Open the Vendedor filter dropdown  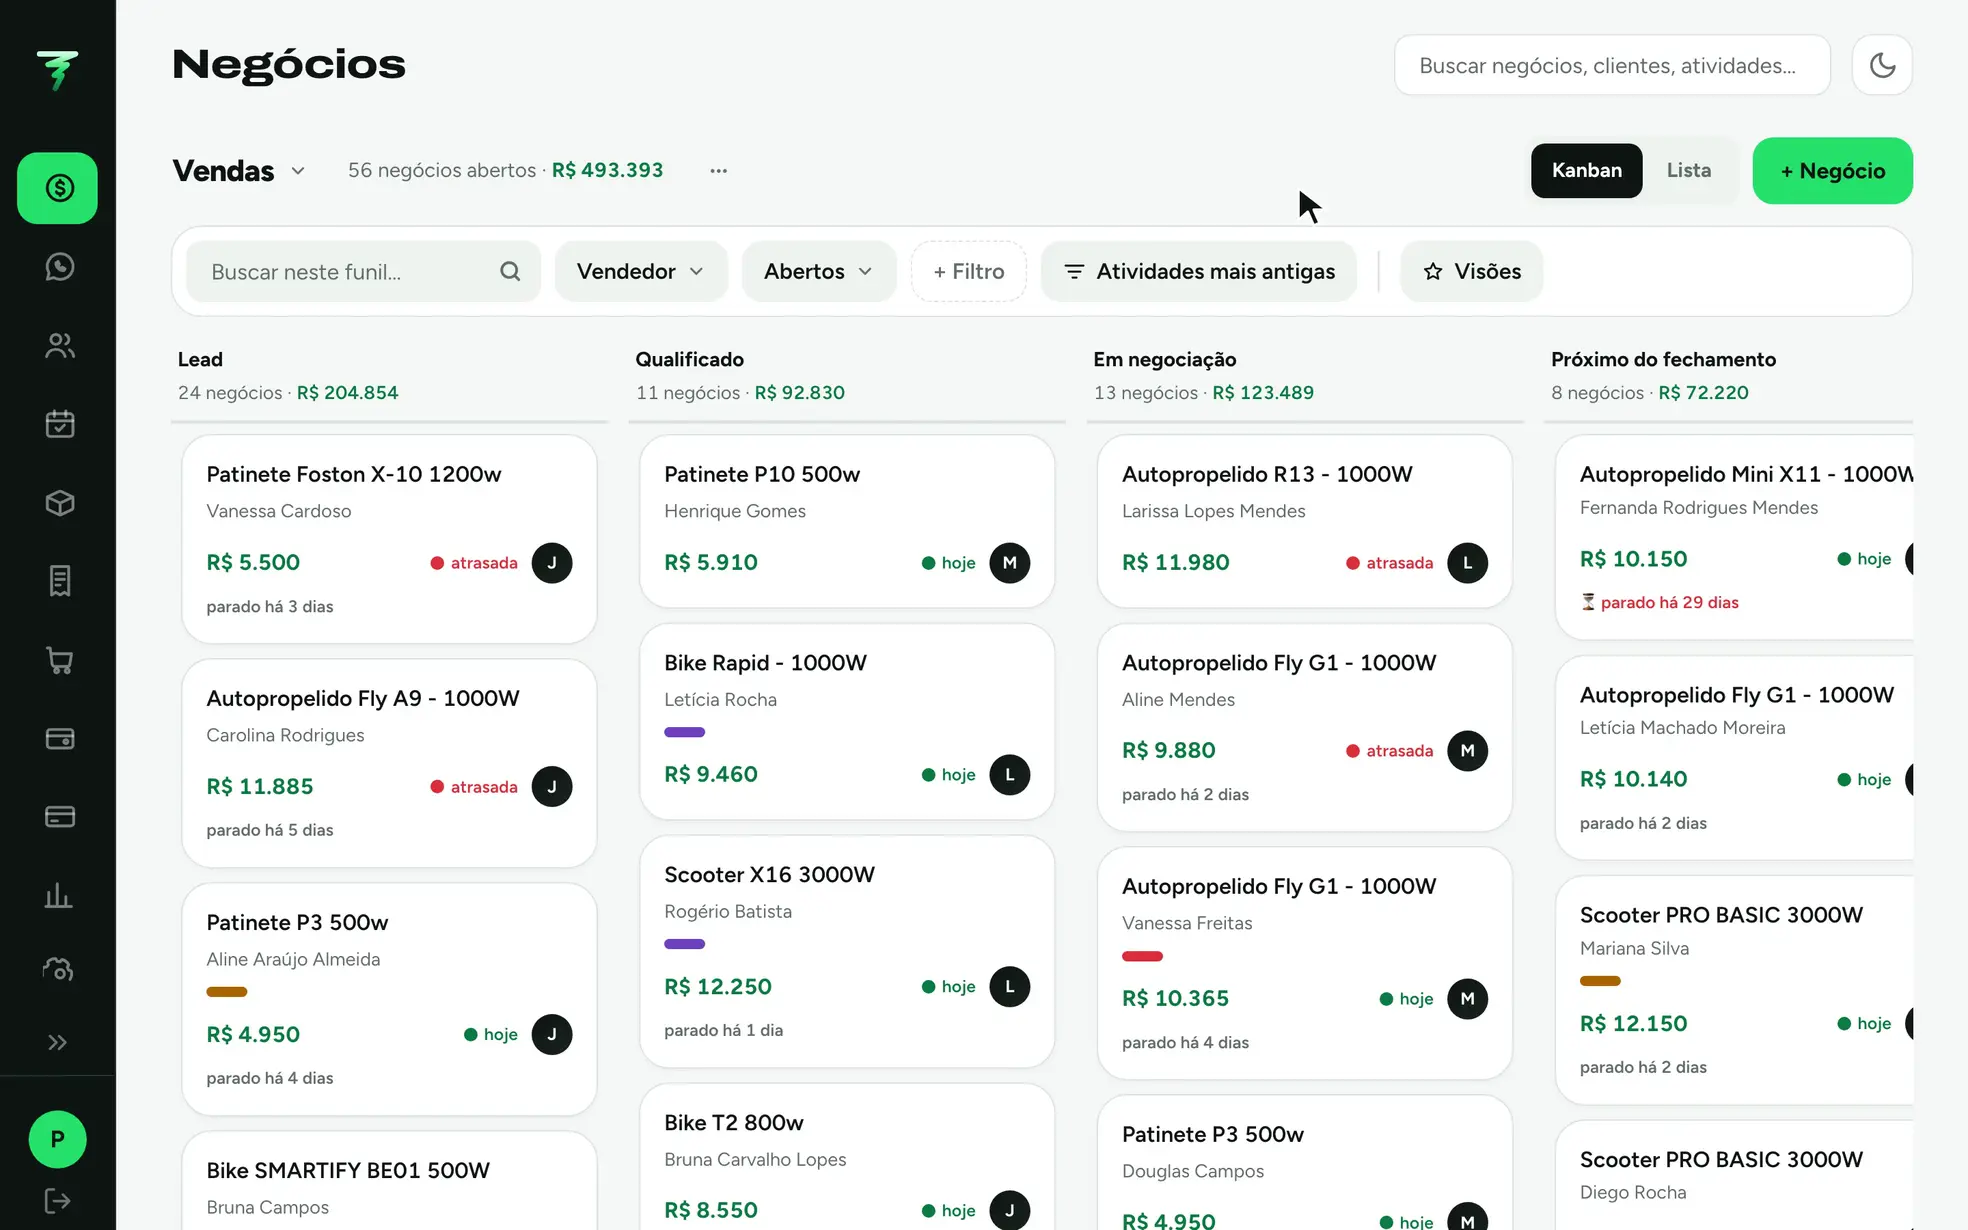pos(640,271)
